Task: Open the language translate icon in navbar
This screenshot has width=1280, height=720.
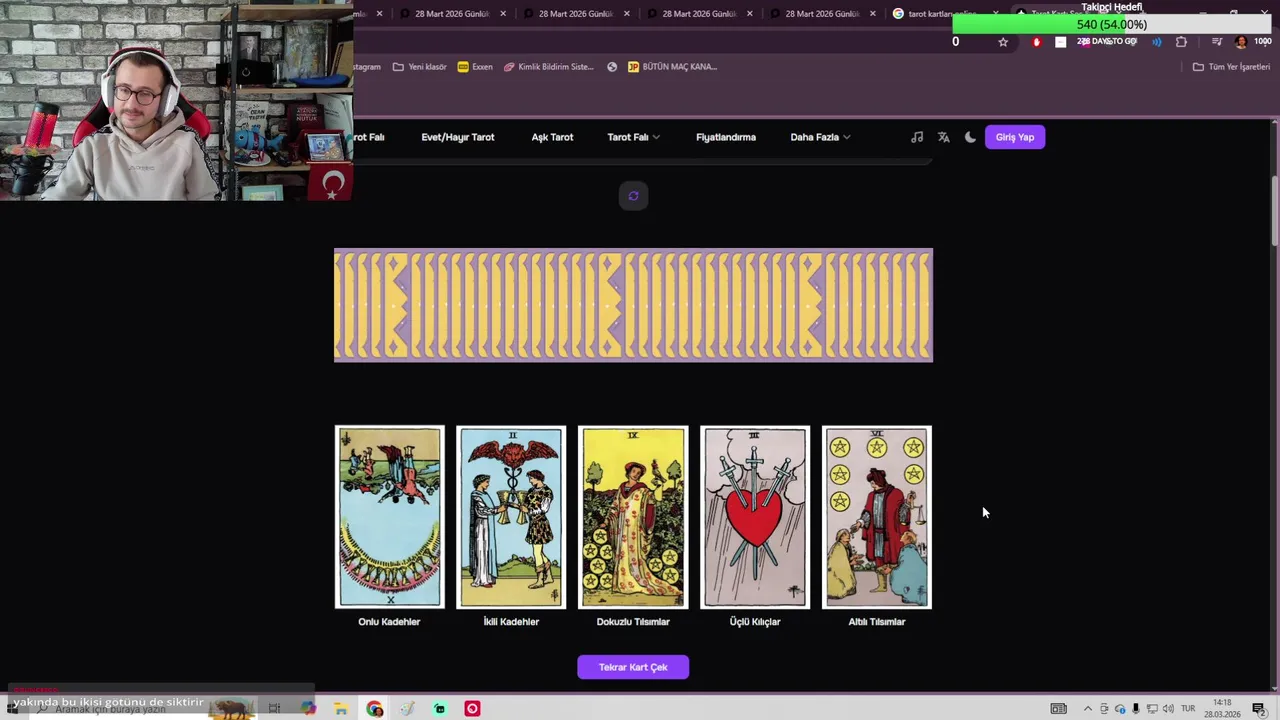Action: 943,137
